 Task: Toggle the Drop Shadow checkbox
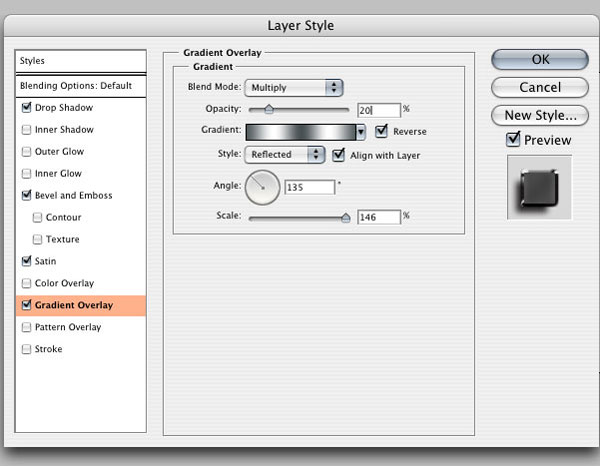26,108
